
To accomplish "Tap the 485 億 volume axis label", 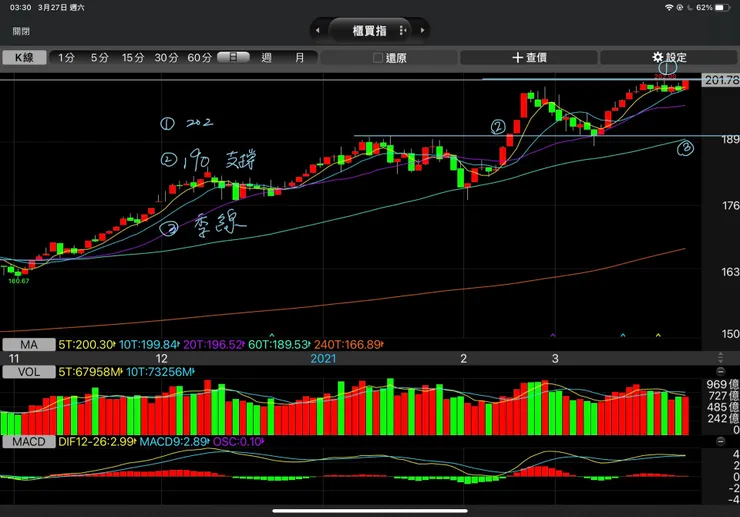I will [x=723, y=407].
